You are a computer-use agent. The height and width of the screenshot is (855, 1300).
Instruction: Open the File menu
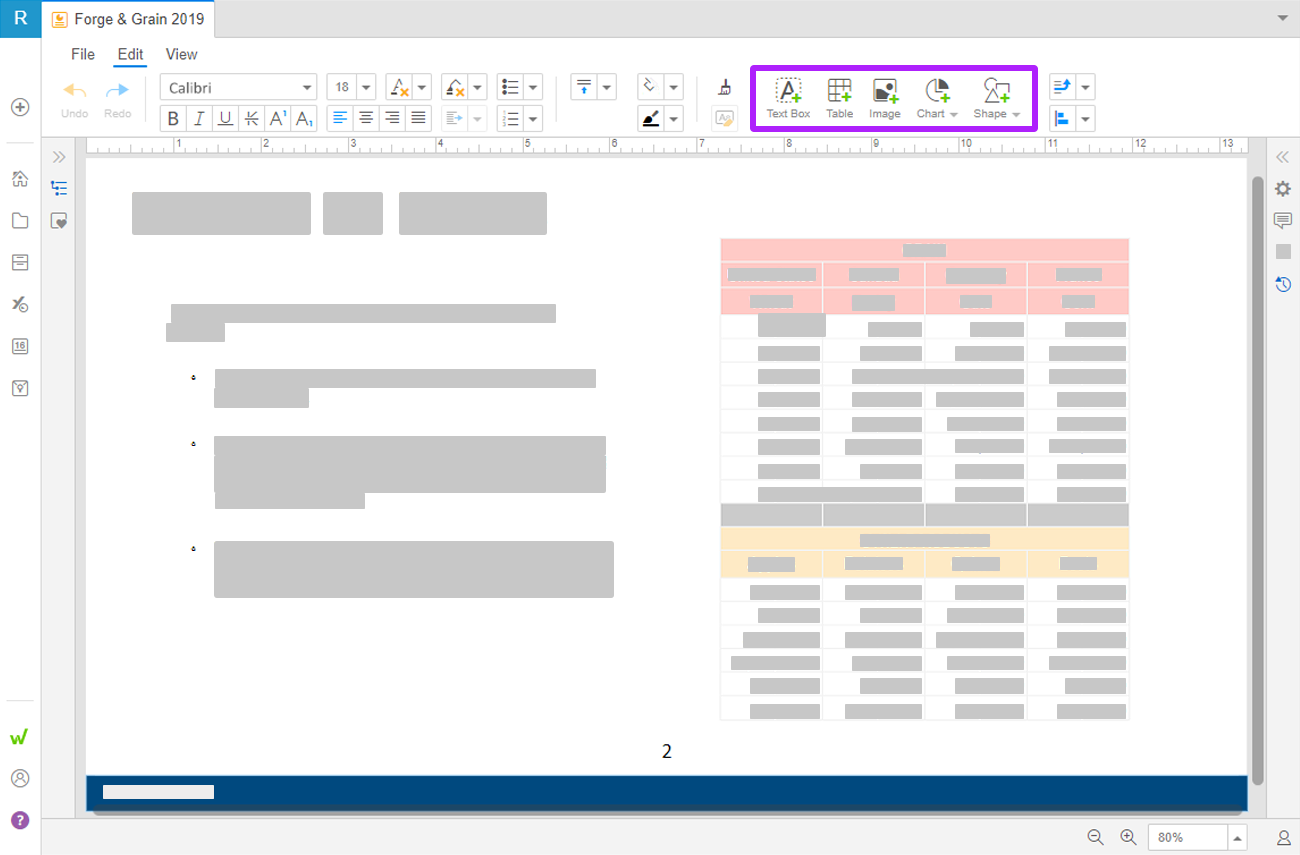(83, 54)
